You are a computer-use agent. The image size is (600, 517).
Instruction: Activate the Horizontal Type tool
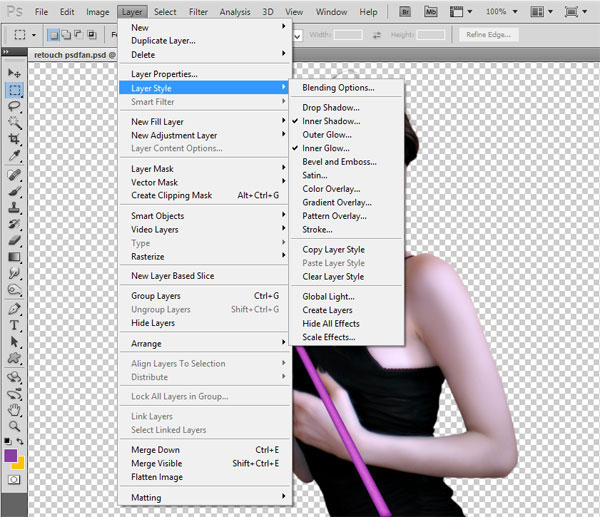pyautogui.click(x=14, y=325)
